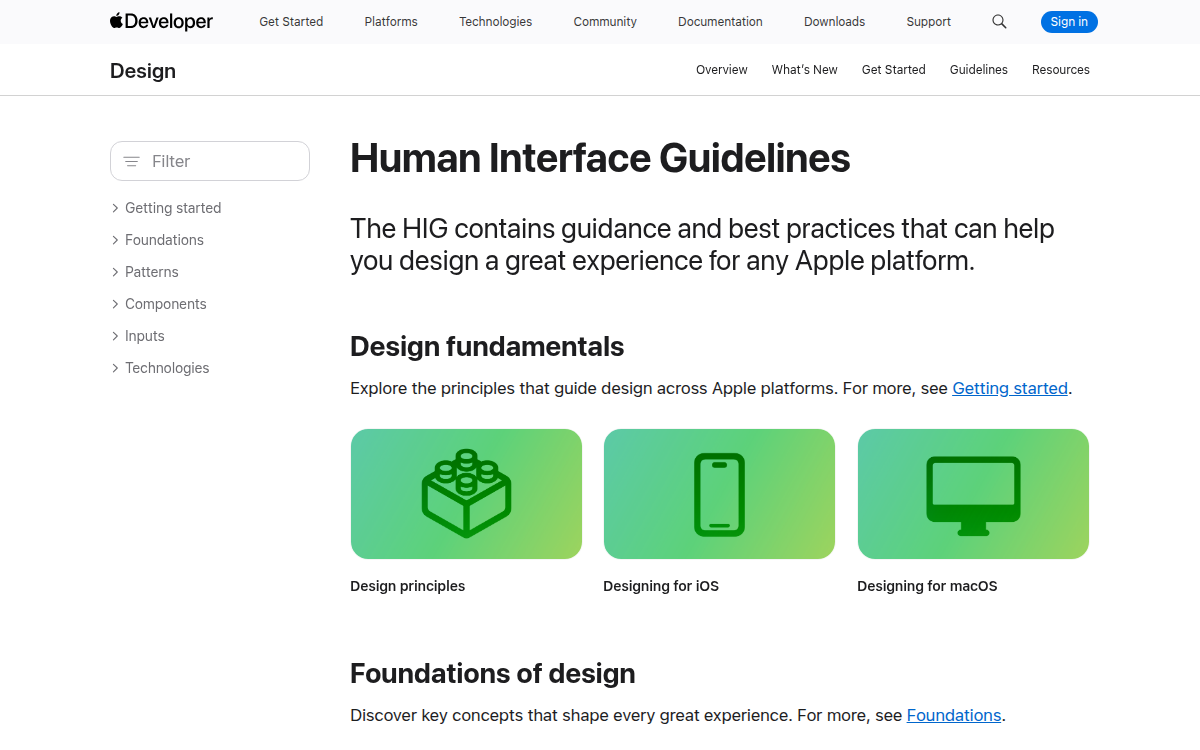This screenshot has height=750, width=1200.
Task: Click the Designing for iOS caption
Action: pyautogui.click(x=661, y=586)
